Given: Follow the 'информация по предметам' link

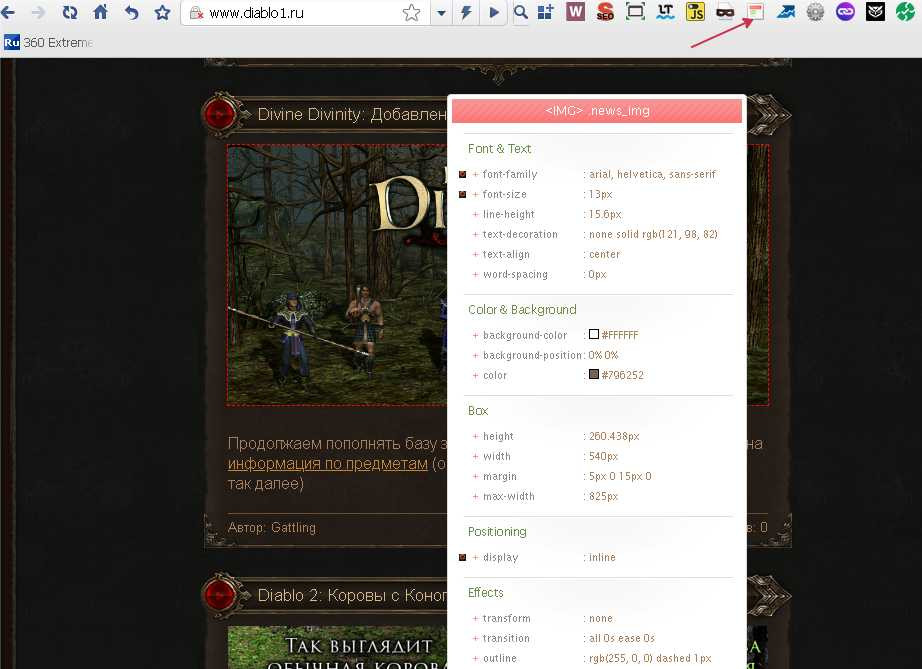Looking at the screenshot, I should coord(328,464).
